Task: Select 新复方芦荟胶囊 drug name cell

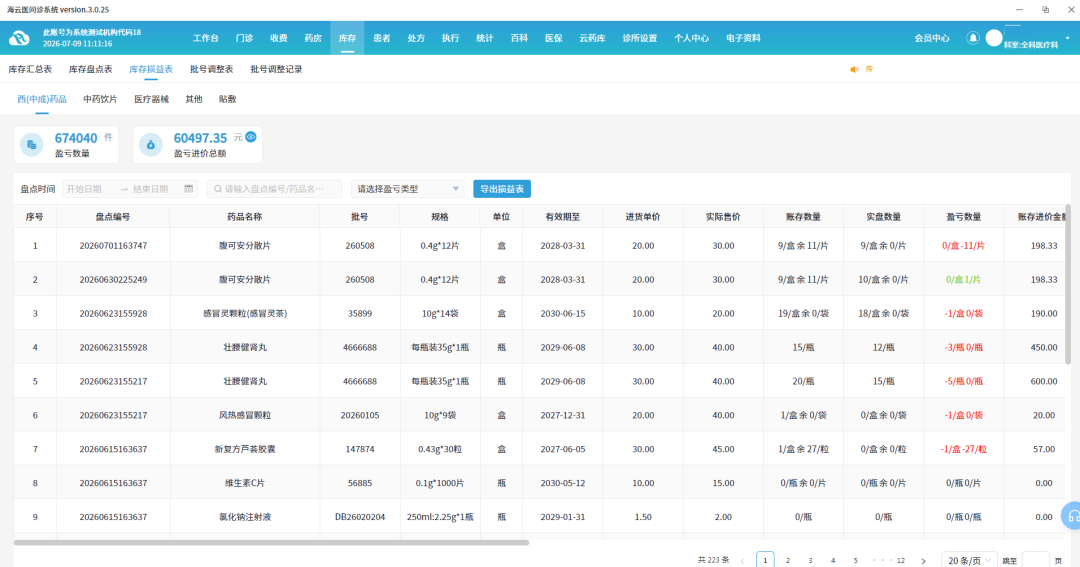Action: click(x=245, y=449)
